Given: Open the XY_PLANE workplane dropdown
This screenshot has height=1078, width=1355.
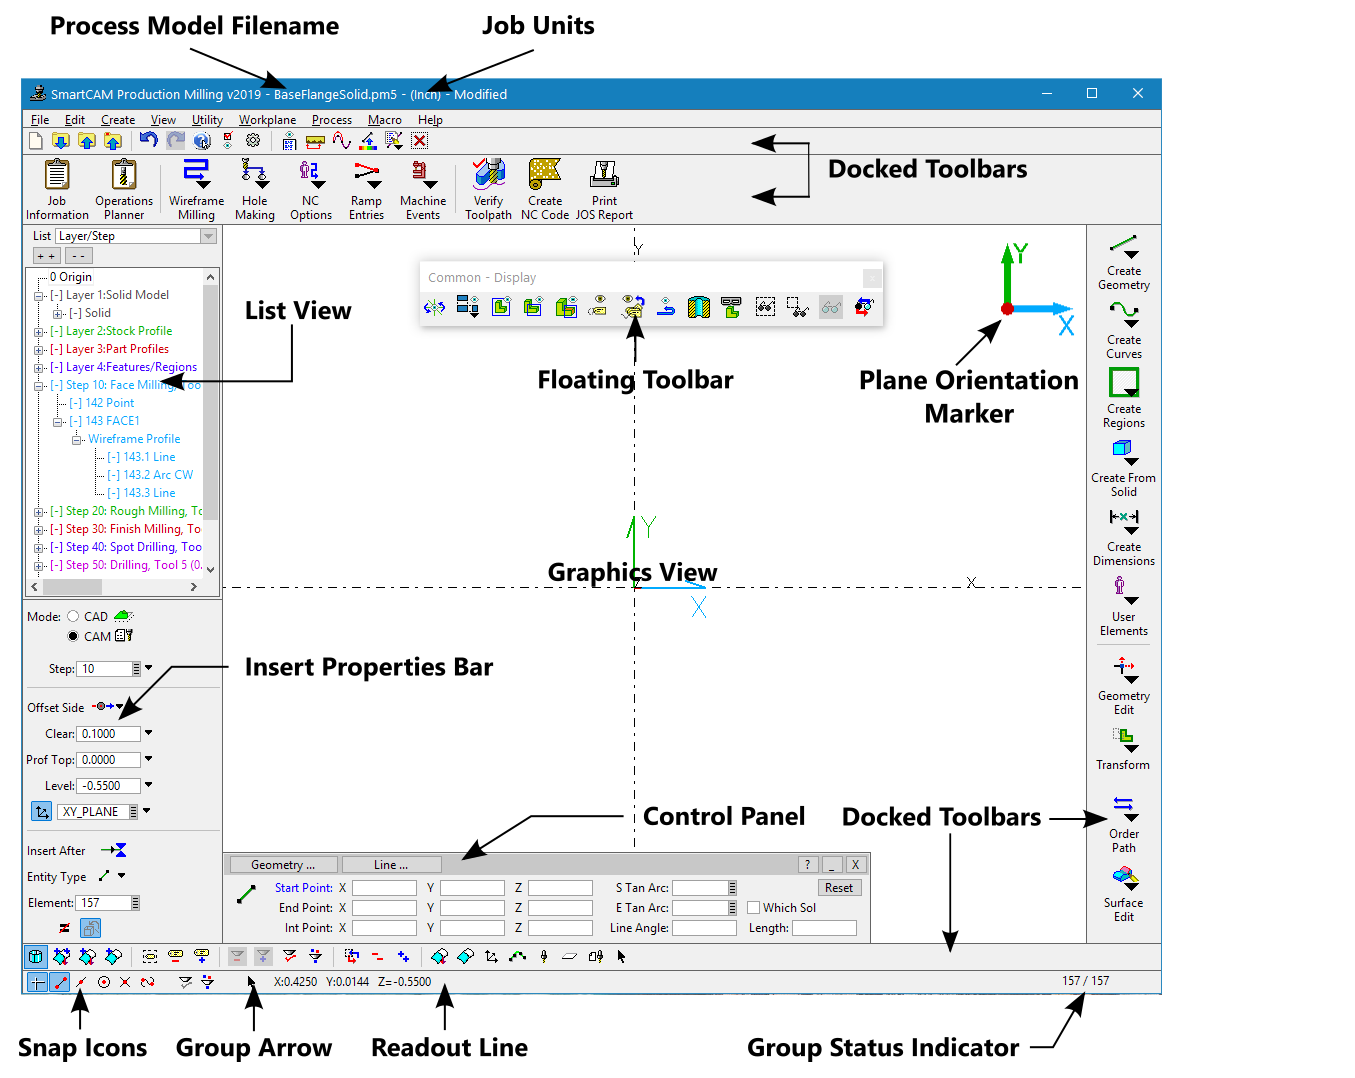Looking at the screenshot, I should pyautogui.click(x=147, y=811).
